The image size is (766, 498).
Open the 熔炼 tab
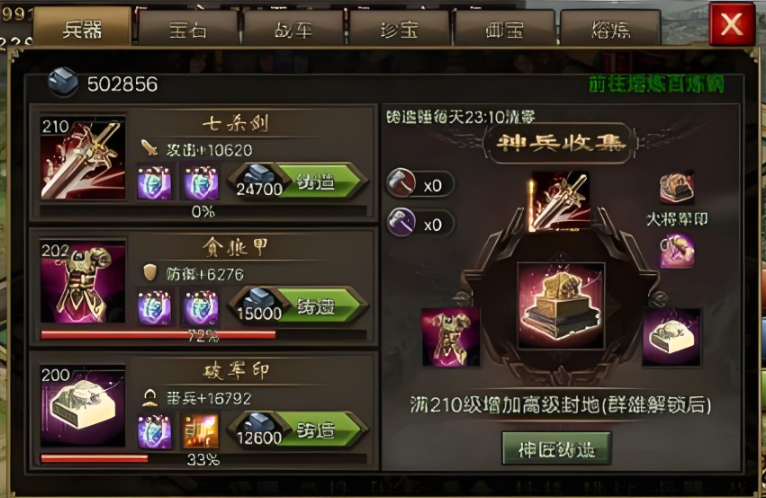(x=611, y=30)
